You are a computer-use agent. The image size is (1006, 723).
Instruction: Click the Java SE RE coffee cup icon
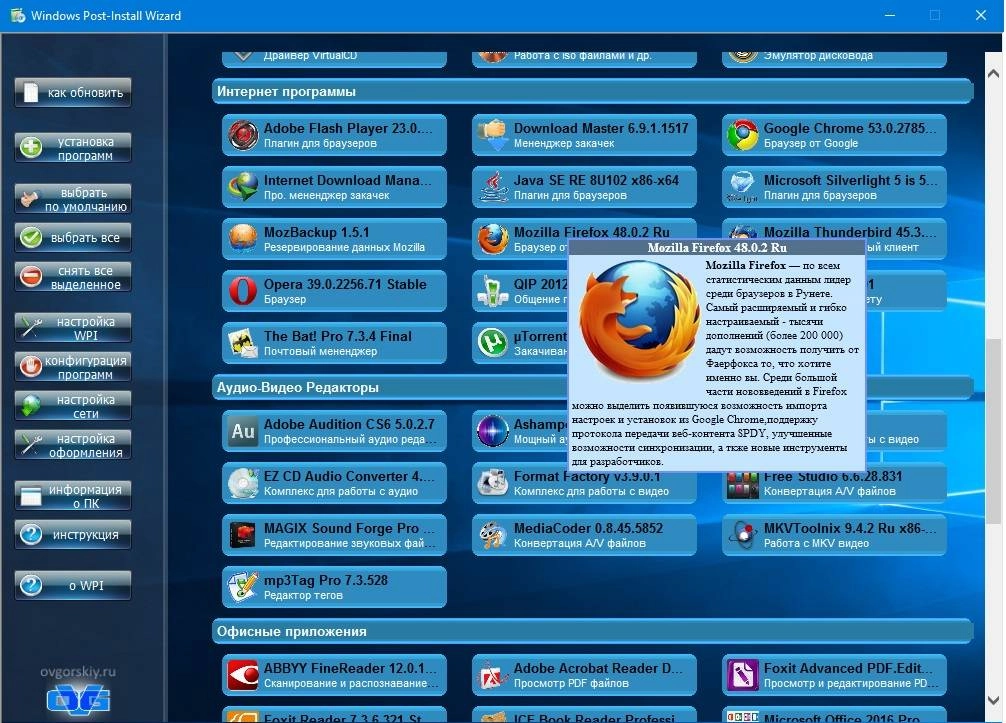point(492,187)
